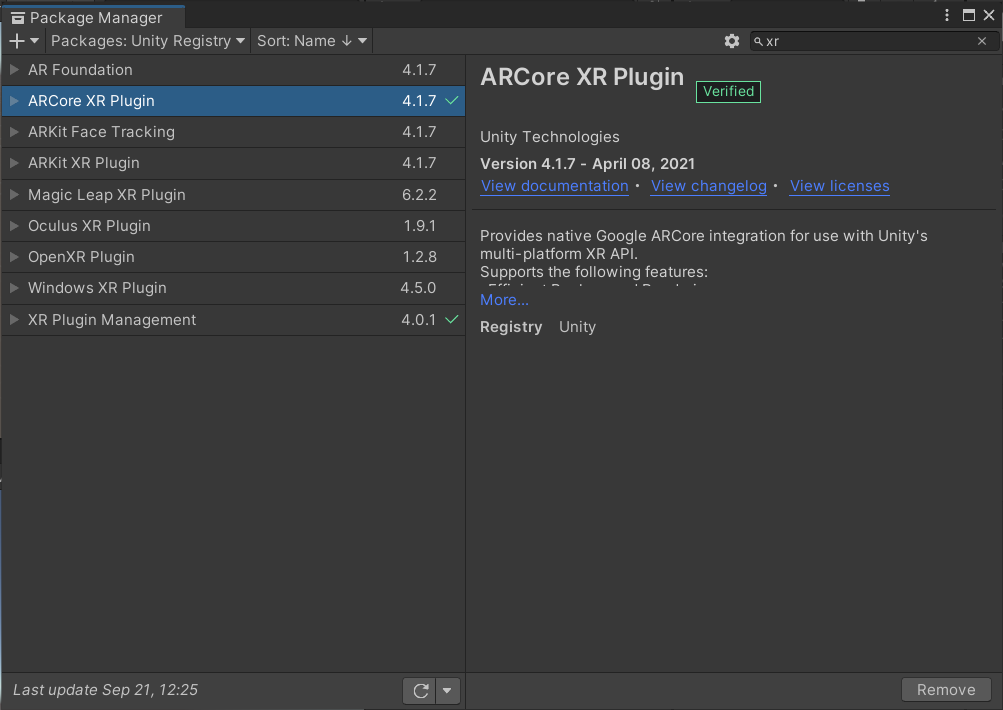Open the Sort: Name dropdown

[x=312, y=41]
